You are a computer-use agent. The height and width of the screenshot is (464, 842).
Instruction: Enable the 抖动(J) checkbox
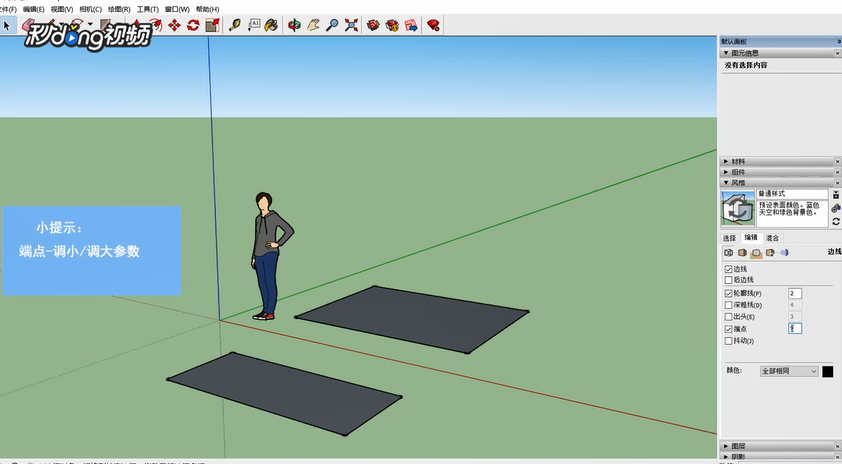pos(729,340)
